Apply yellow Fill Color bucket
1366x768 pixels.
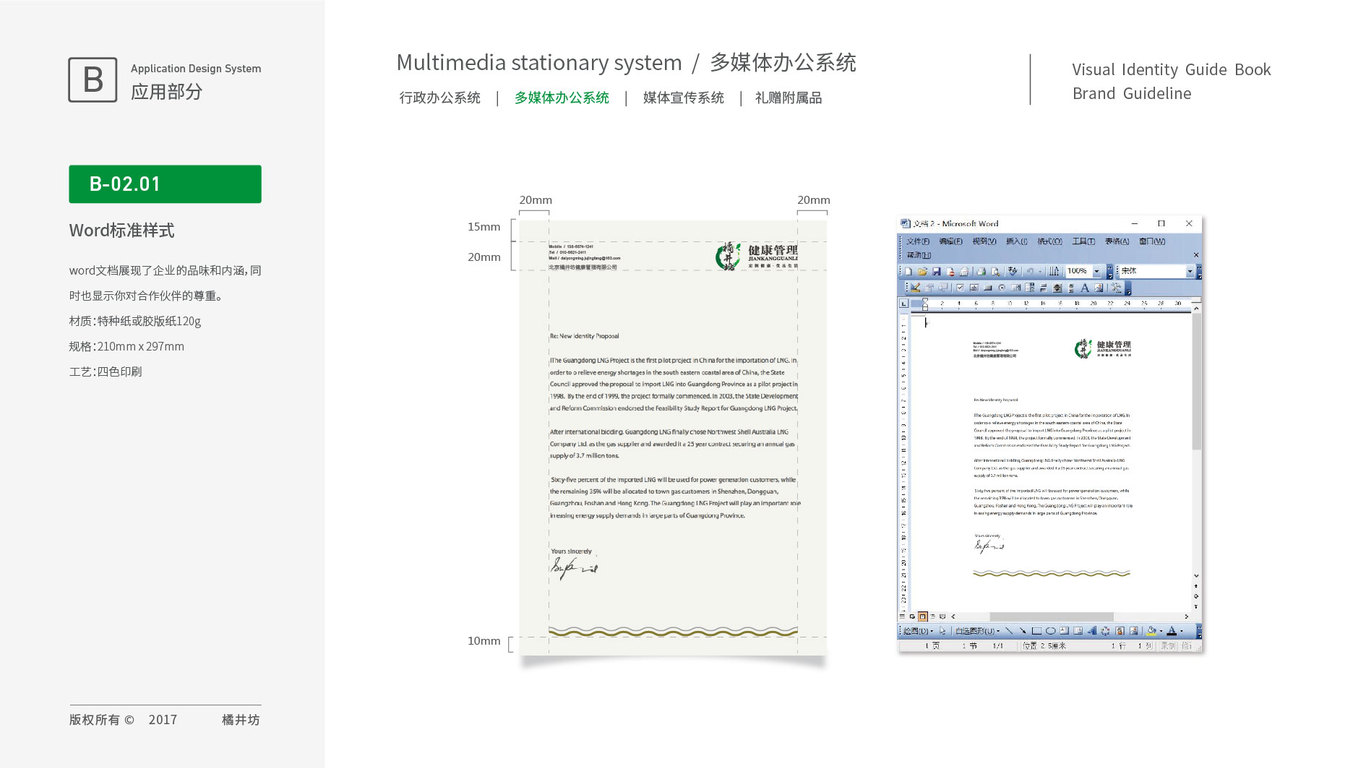tap(1151, 631)
